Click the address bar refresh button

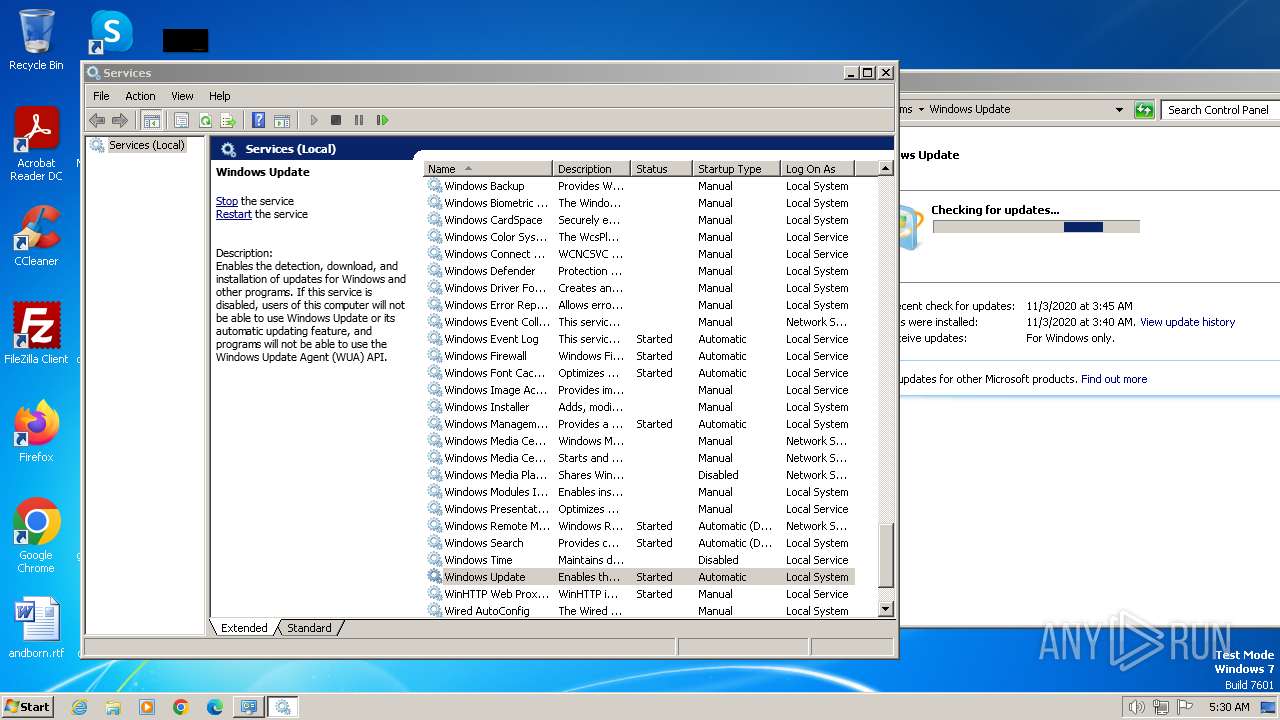pos(1144,110)
